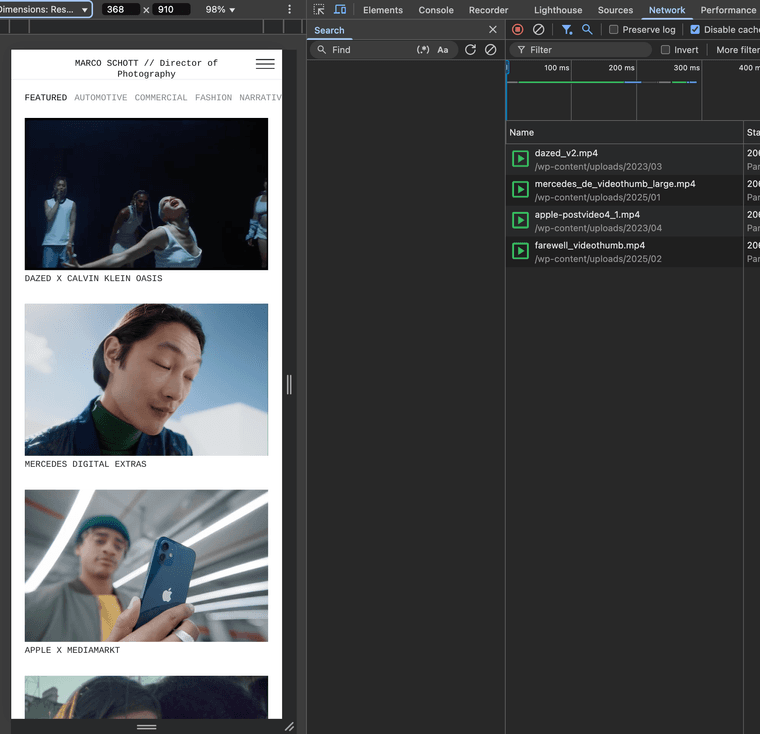Viewport: 760px width, 734px height.
Task: Select mercedes_de_videothumb_large.mp4 request row
Action: click(633, 190)
